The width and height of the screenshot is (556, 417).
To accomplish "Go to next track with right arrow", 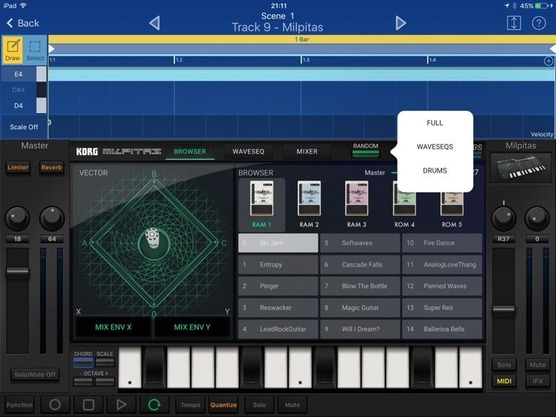I will (400, 23).
